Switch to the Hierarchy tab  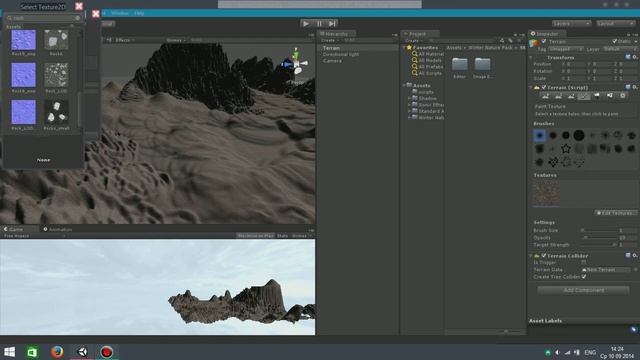point(337,34)
